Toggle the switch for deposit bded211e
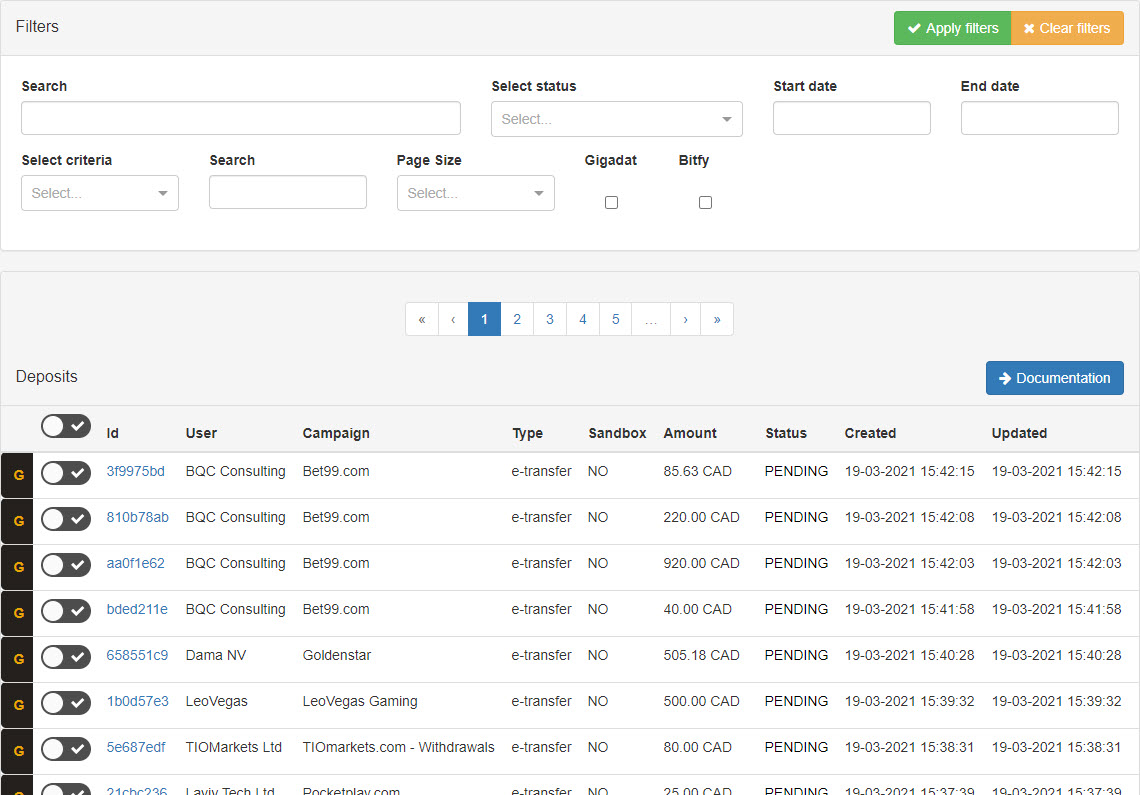Viewport: 1140px width, 795px height. [x=65, y=611]
